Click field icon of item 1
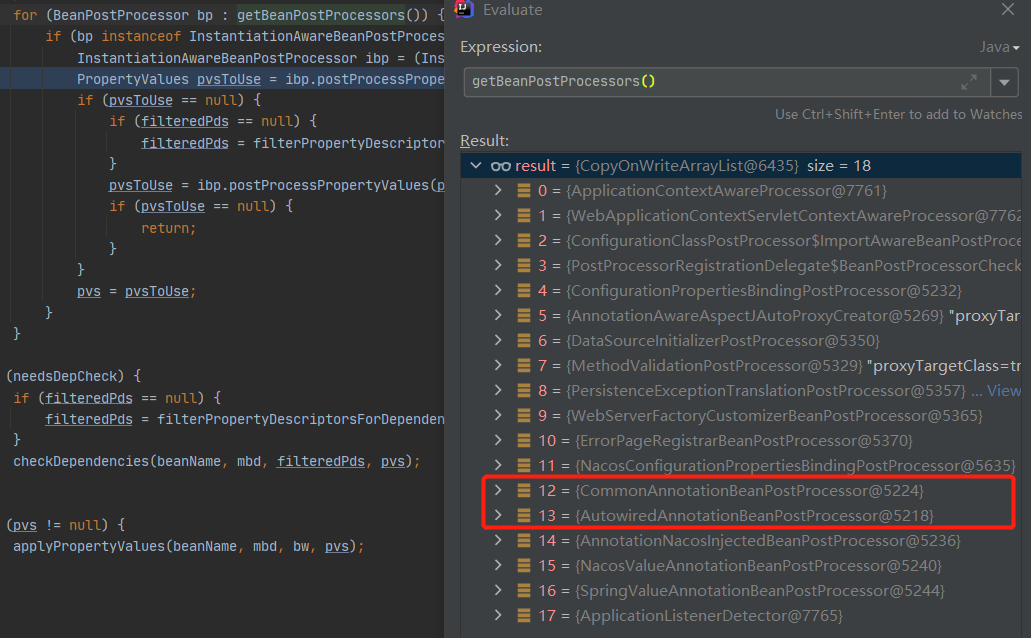1031x638 pixels. 523,216
